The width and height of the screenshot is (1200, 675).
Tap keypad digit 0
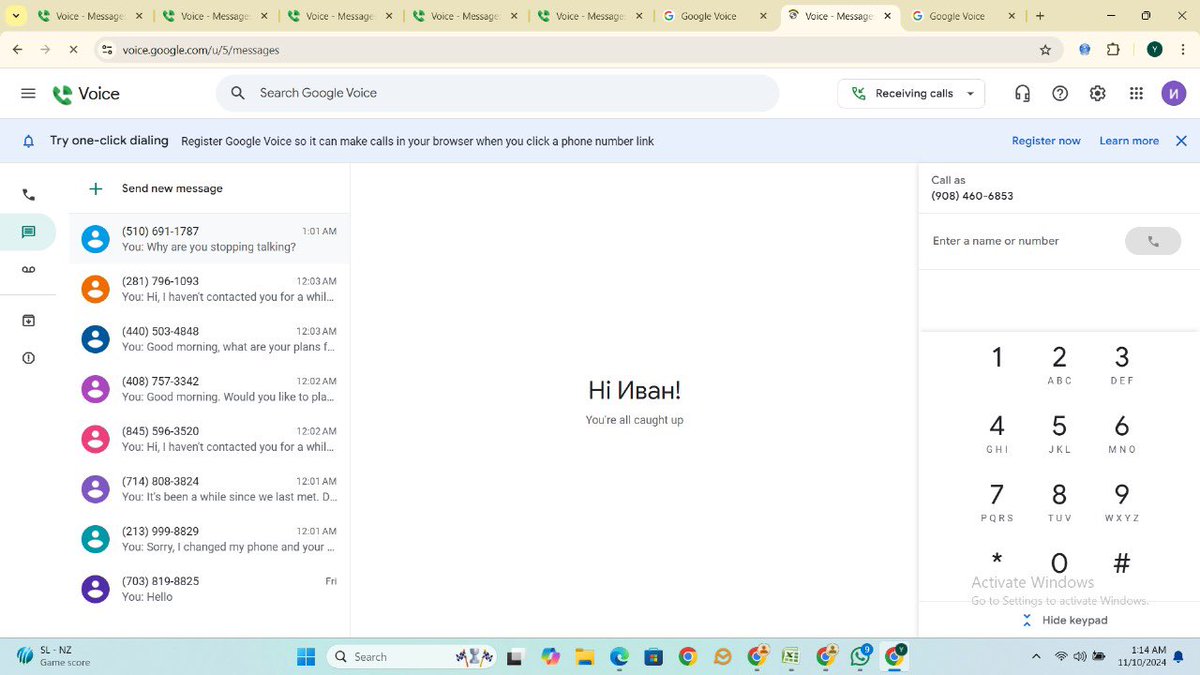[1060, 564]
